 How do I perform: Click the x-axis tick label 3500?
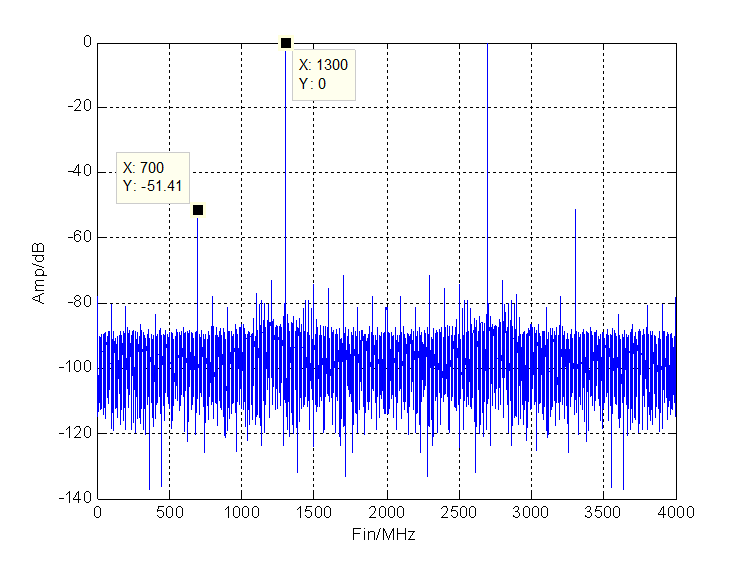coord(603,512)
